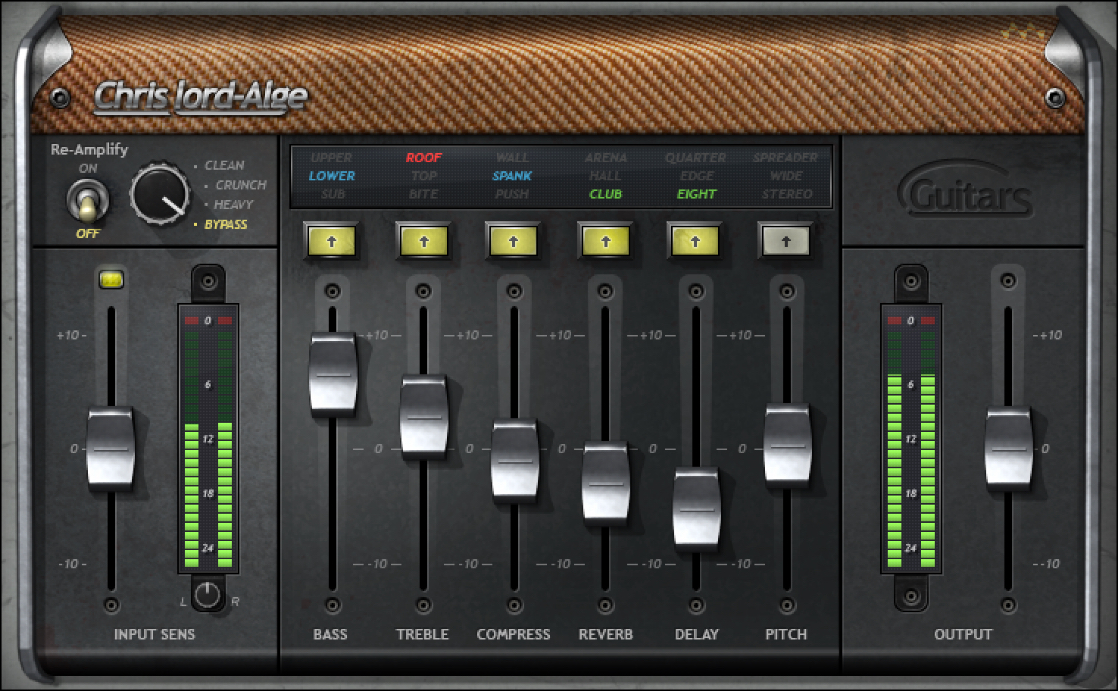Flip the Re-Amplify ON/OFF toggle switch
Viewport: 1118px width, 691px height.
[x=88, y=203]
